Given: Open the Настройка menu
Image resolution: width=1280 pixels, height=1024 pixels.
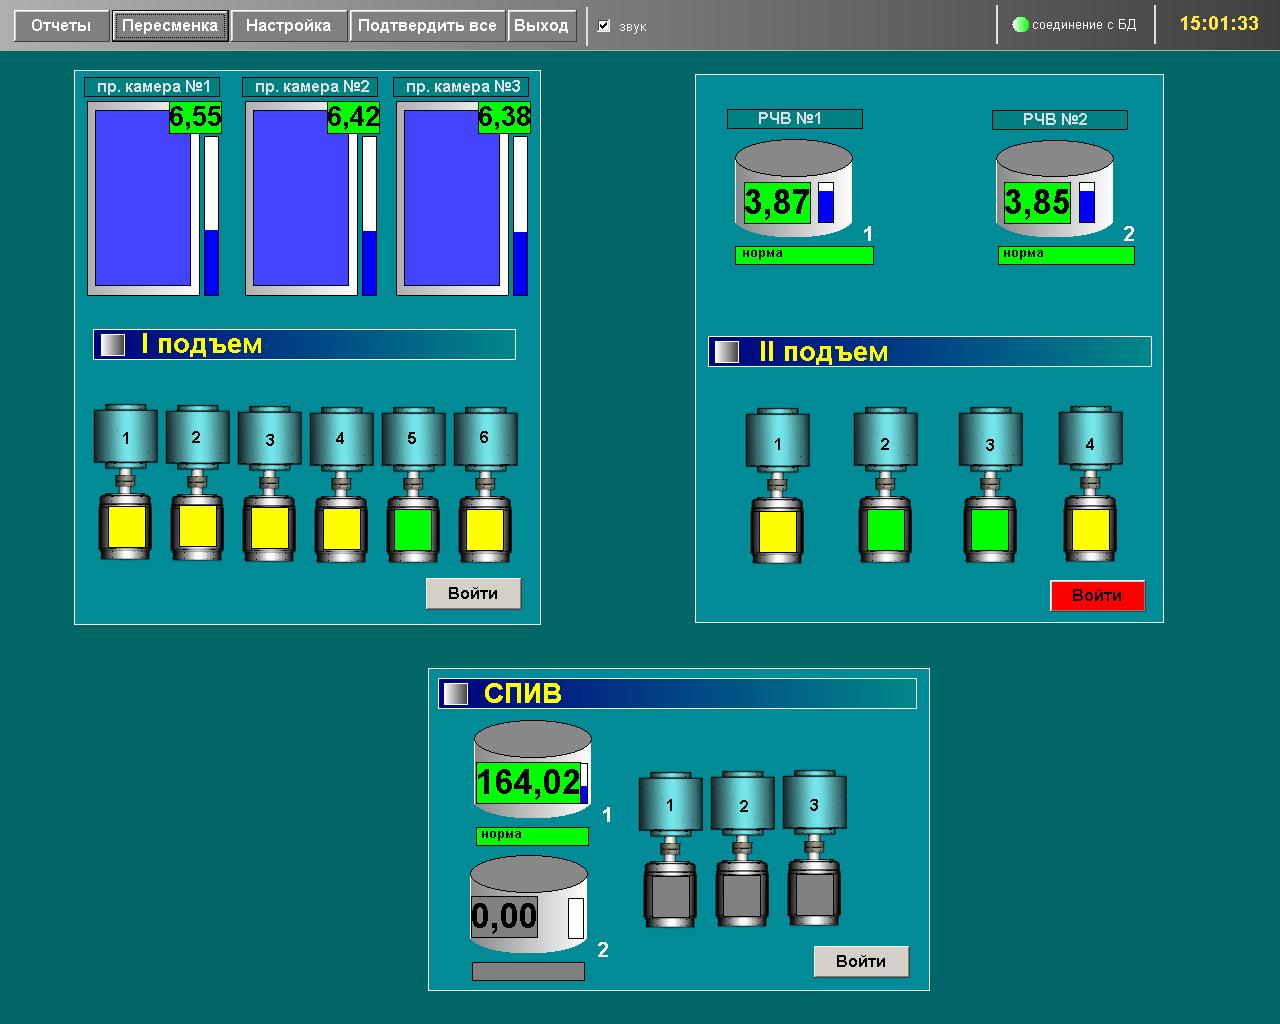Looking at the screenshot, I should (288, 26).
